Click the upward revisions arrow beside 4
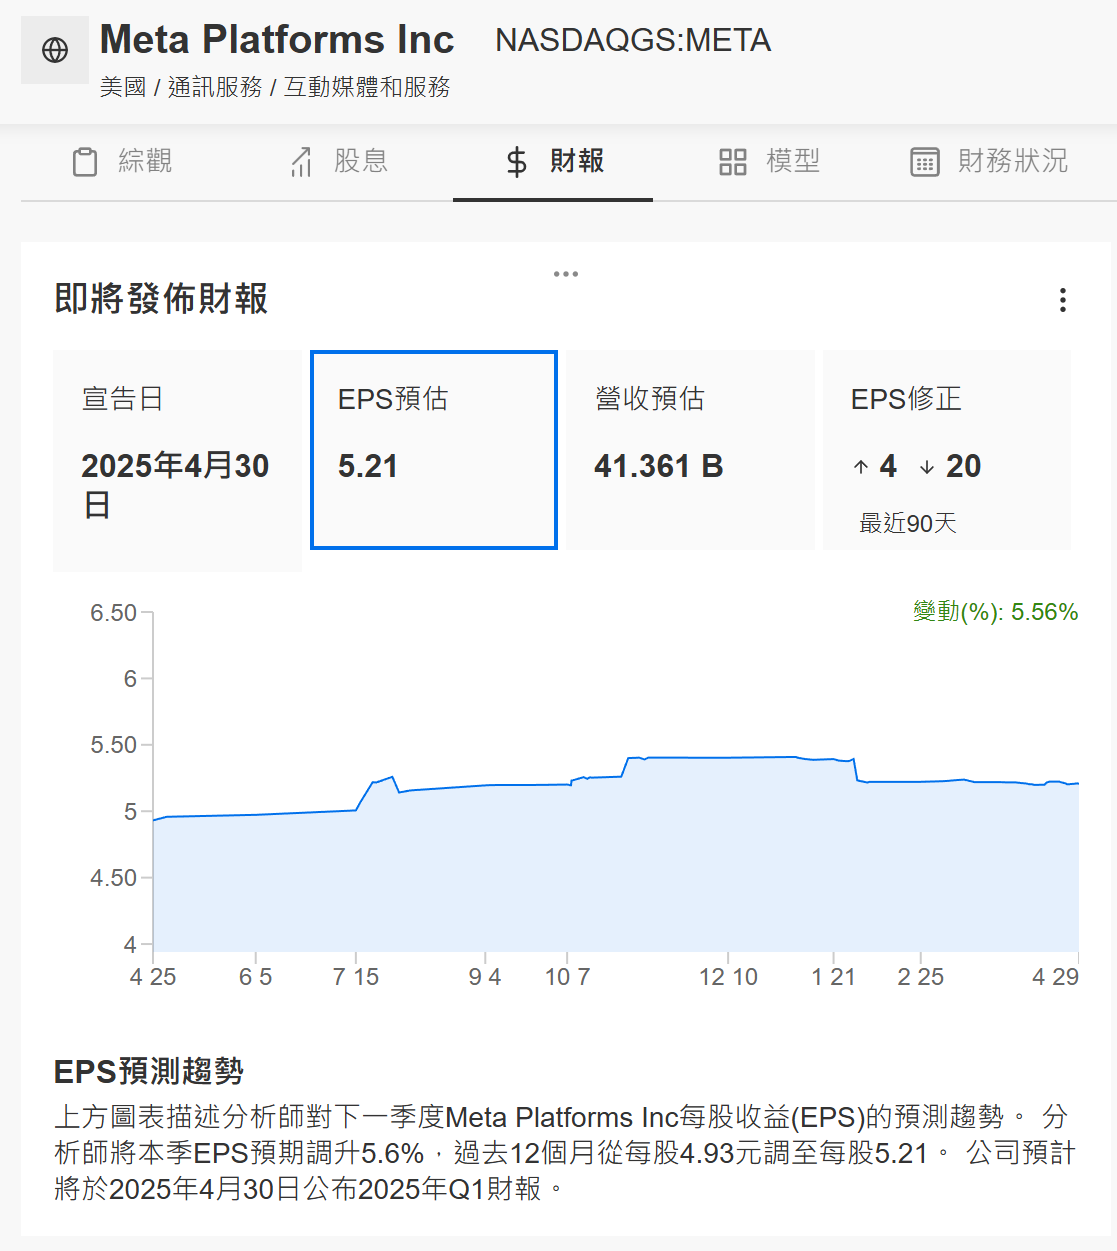Screen dimensions: 1117x1251 pos(861,467)
